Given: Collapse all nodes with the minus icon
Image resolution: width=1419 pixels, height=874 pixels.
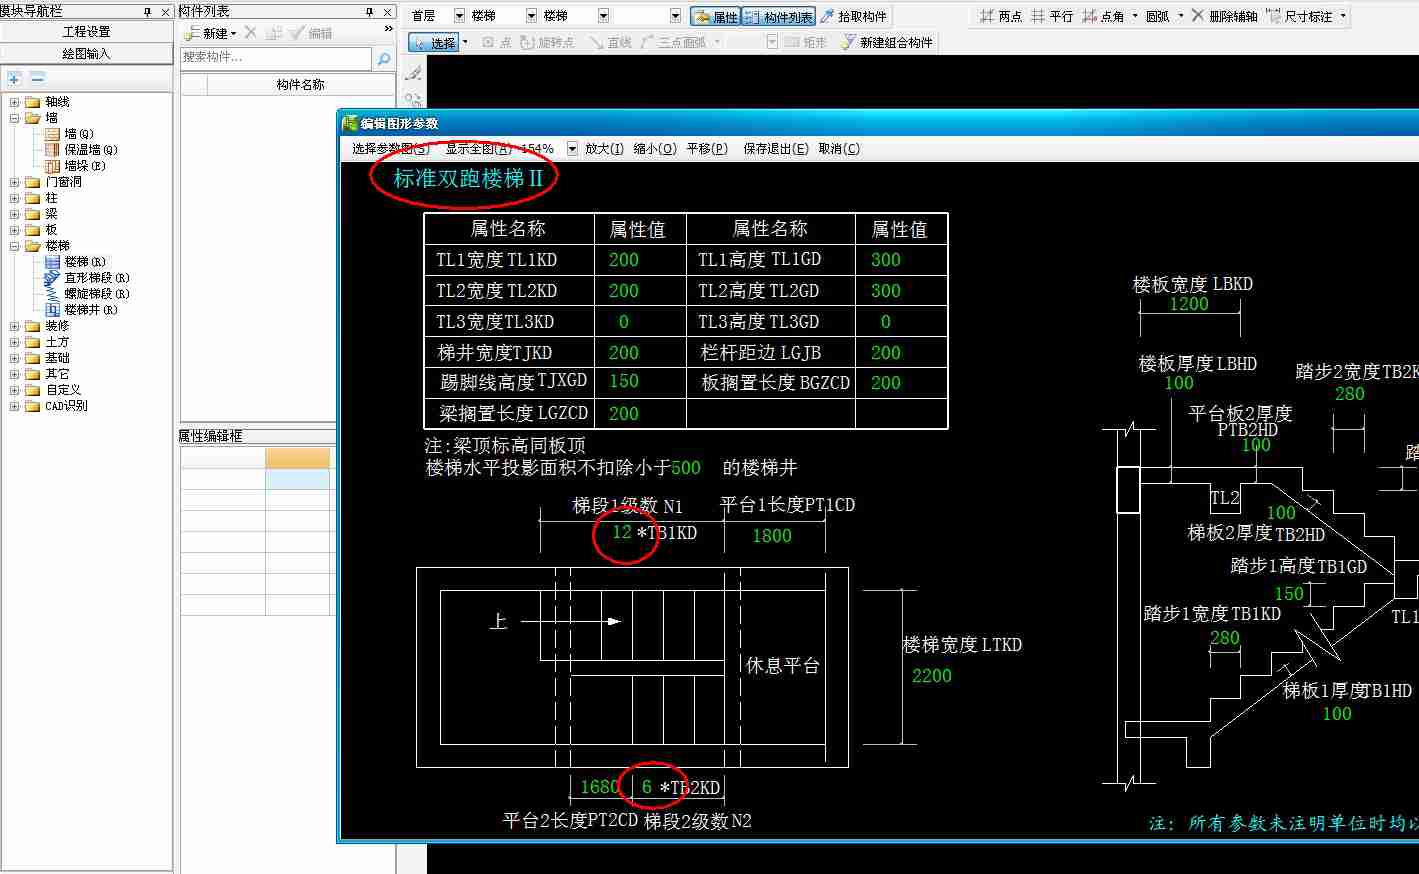Looking at the screenshot, I should pyautogui.click(x=37, y=77).
